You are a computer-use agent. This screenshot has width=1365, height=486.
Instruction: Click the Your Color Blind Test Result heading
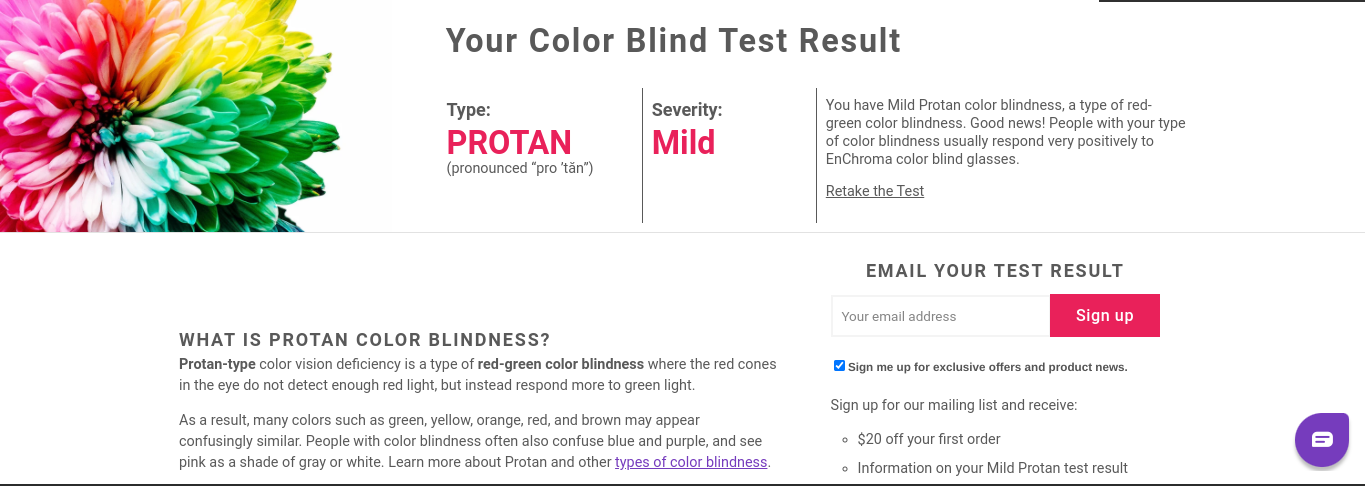(x=673, y=41)
